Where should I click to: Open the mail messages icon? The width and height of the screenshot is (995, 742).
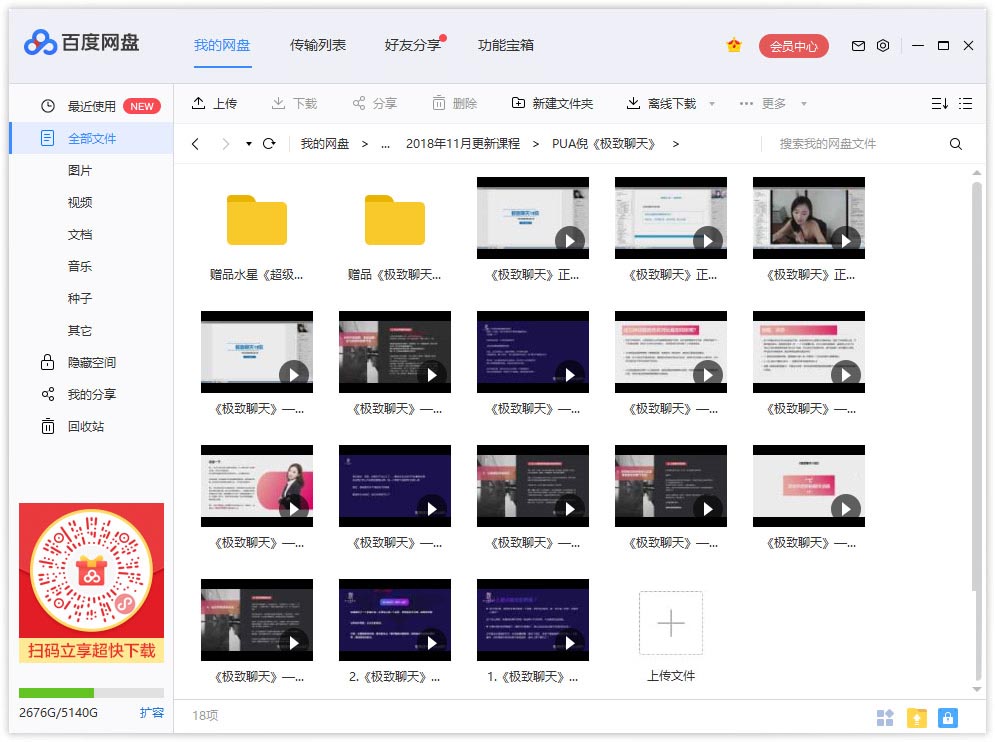(858, 46)
